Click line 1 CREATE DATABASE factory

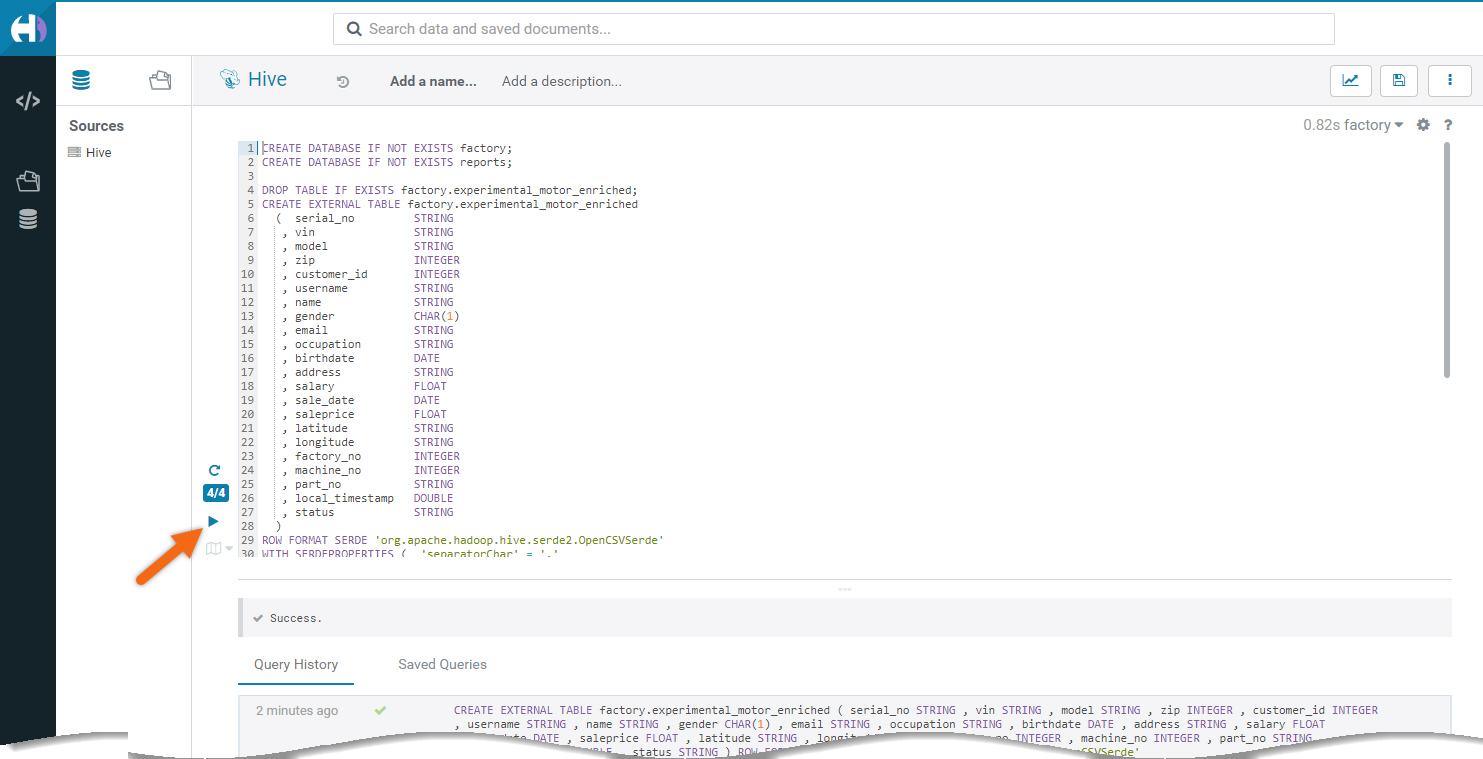[387, 148]
